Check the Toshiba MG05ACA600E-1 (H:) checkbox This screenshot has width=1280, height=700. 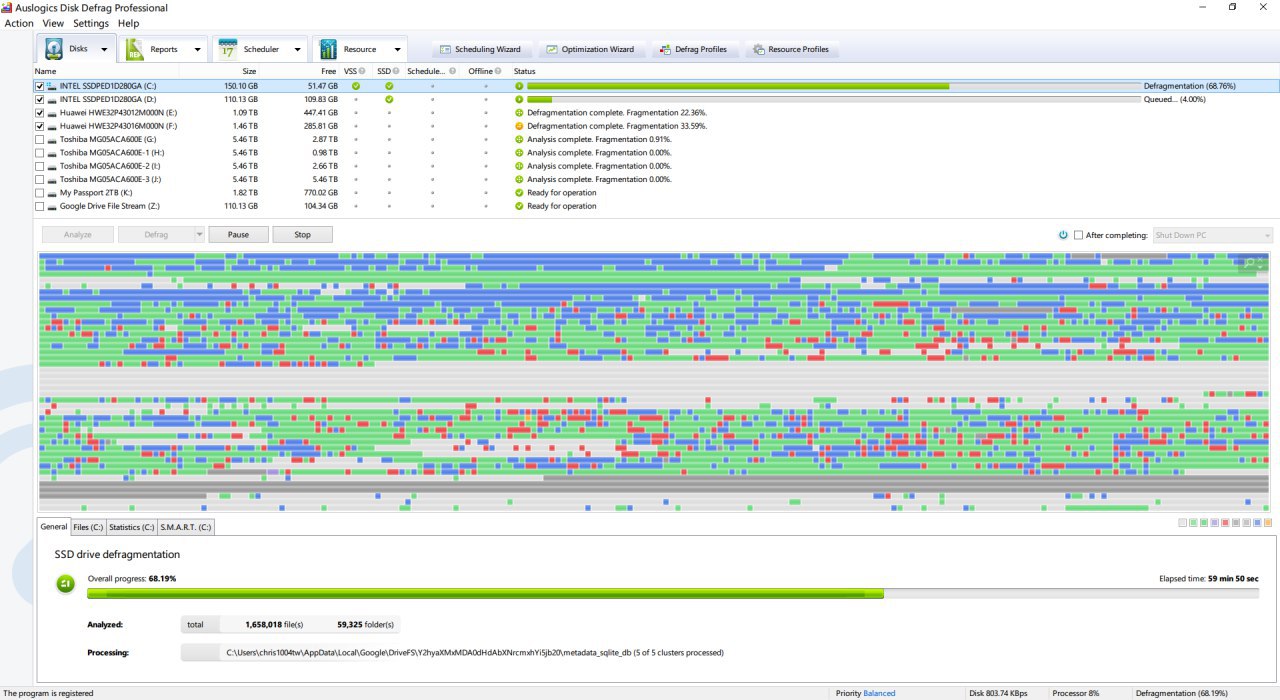pyautogui.click(x=40, y=153)
